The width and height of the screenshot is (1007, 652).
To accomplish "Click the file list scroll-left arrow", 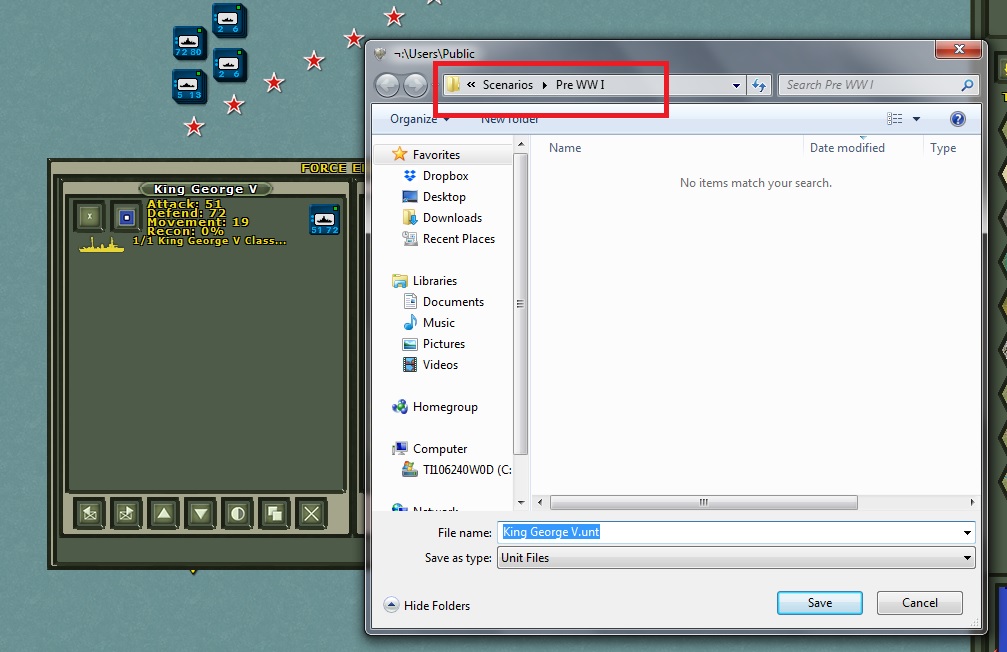I will (x=539, y=502).
